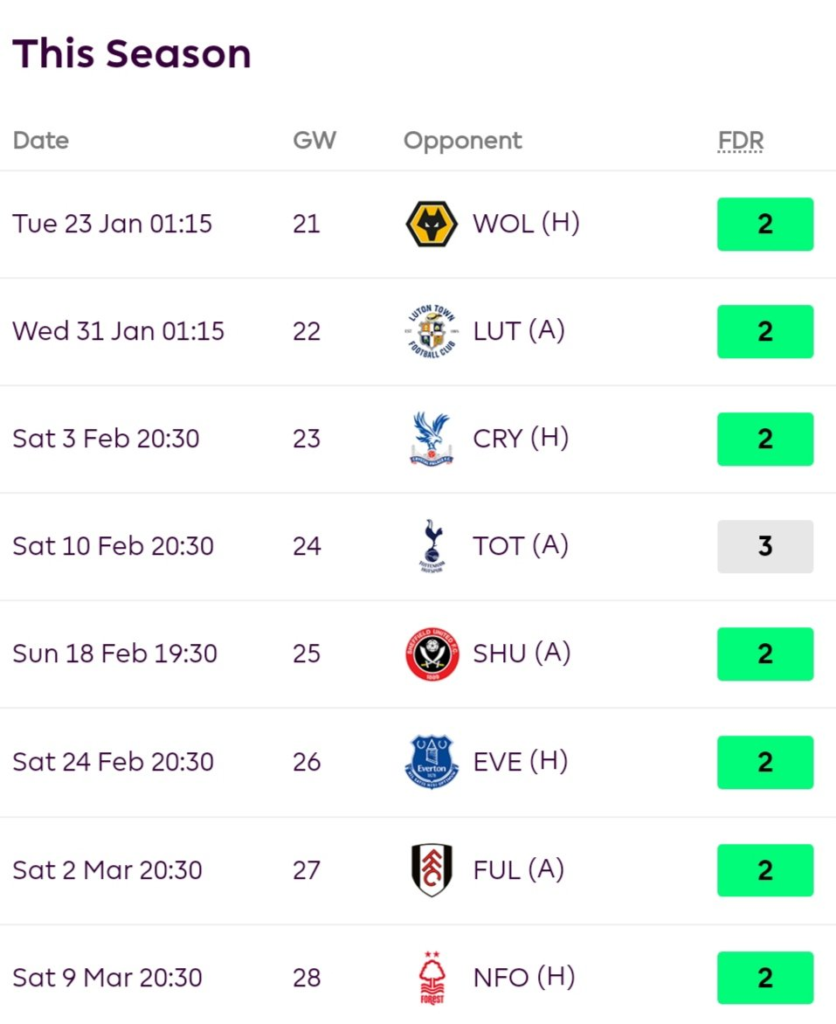Click the grey FDR 3 badge for Tottenham

pyautogui.click(x=765, y=546)
